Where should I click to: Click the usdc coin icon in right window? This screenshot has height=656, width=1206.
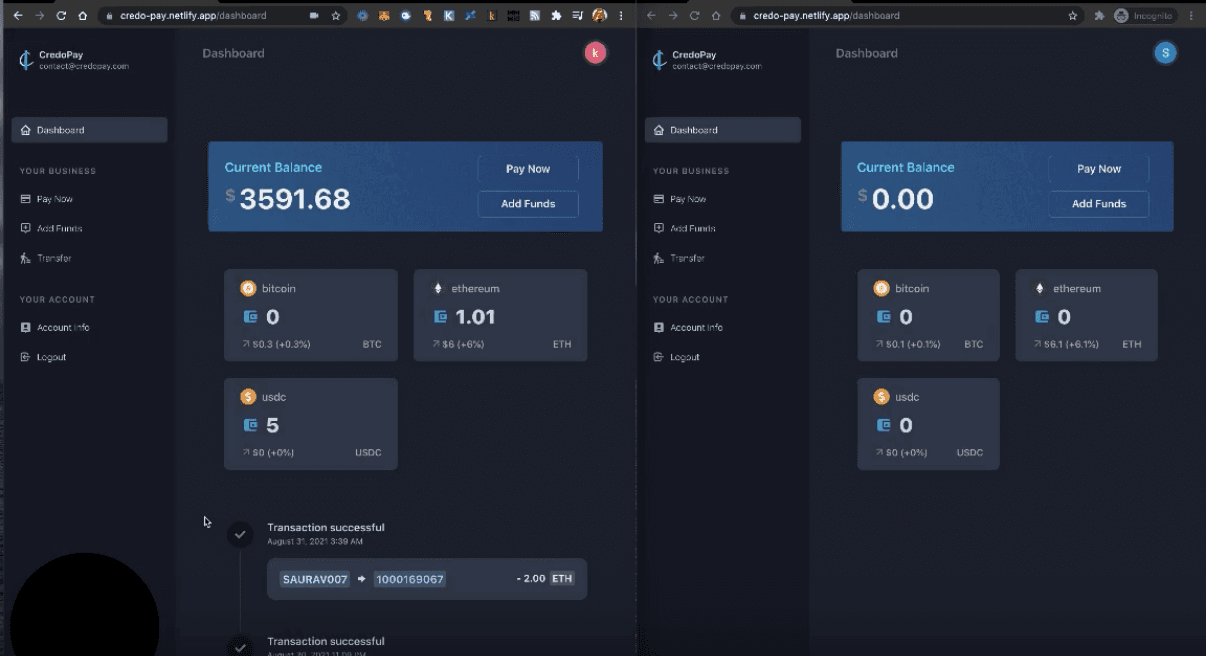coord(881,397)
